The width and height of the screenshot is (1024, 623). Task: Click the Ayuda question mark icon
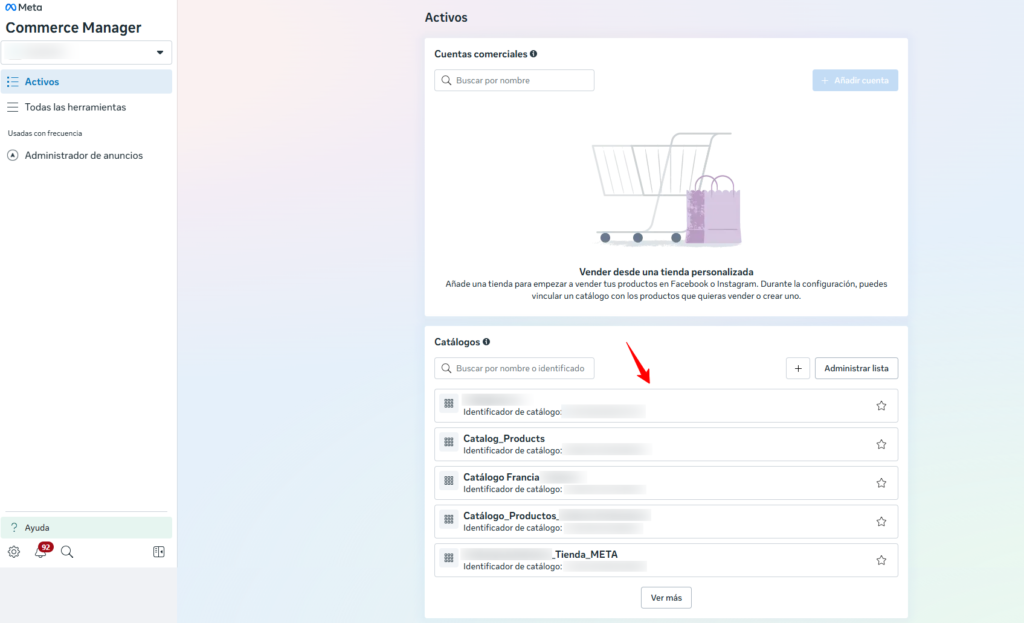[x=14, y=527]
